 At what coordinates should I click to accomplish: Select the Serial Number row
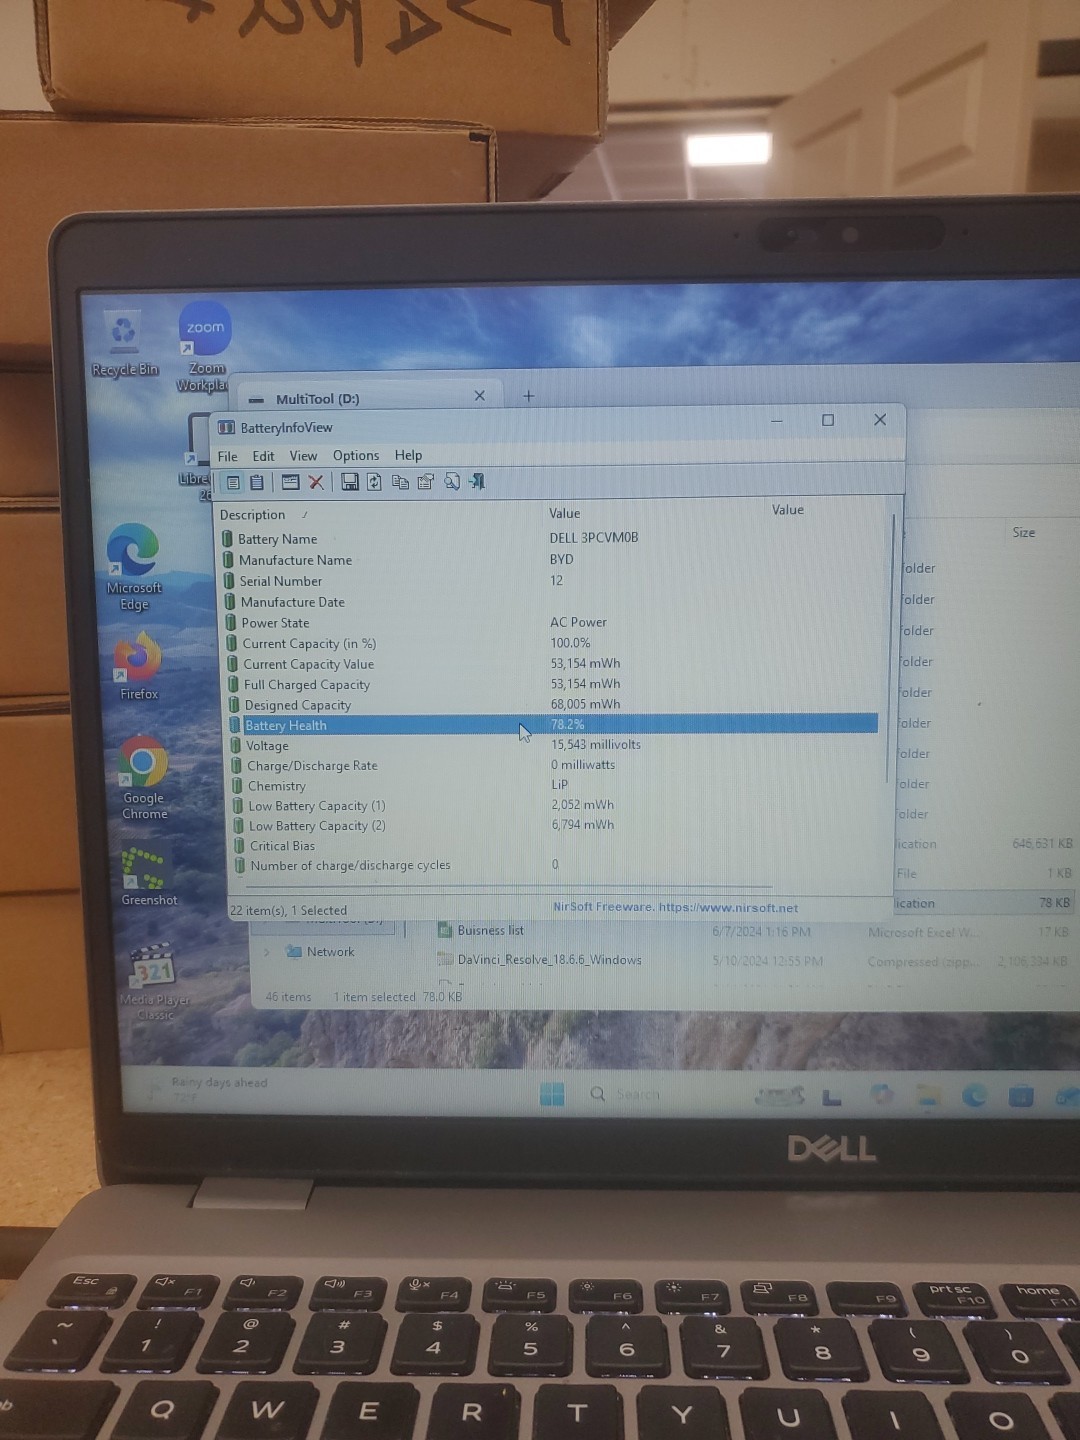(x=550, y=581)
